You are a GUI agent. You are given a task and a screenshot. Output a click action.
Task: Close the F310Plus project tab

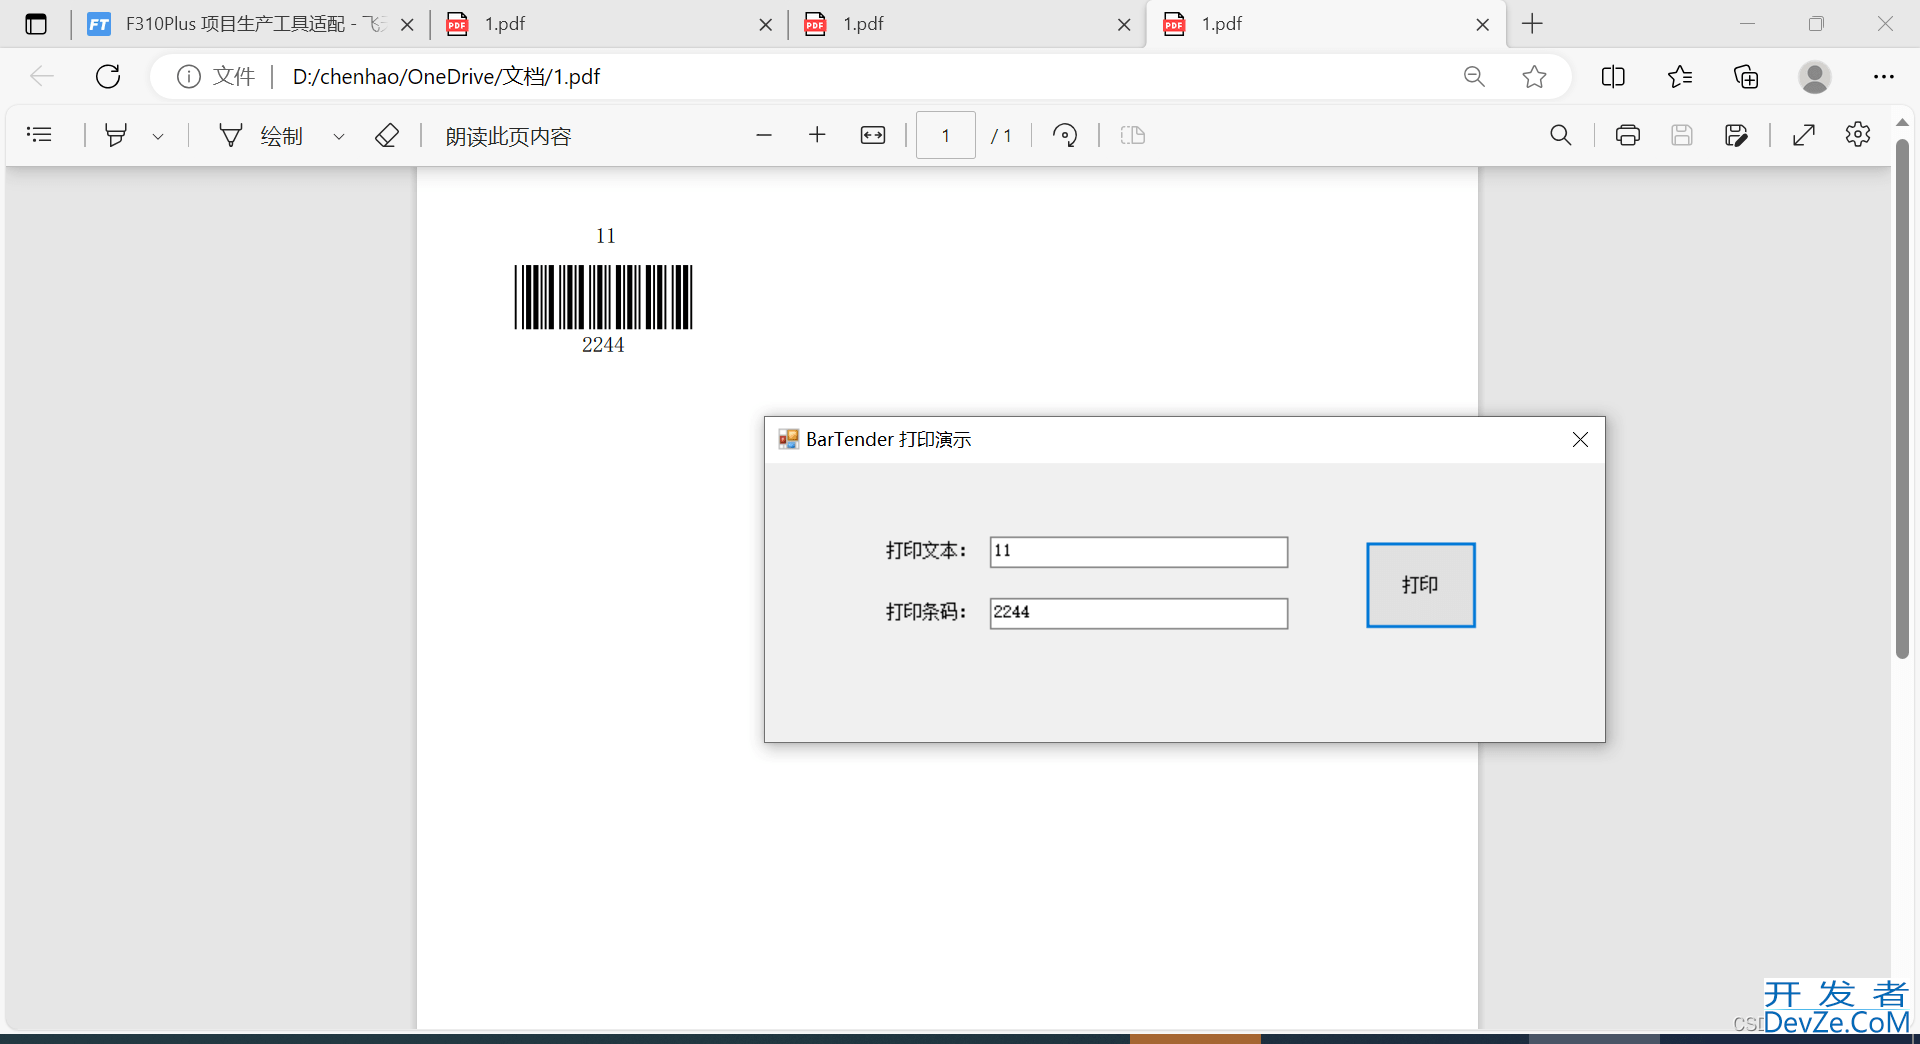(x=407, y=25)
